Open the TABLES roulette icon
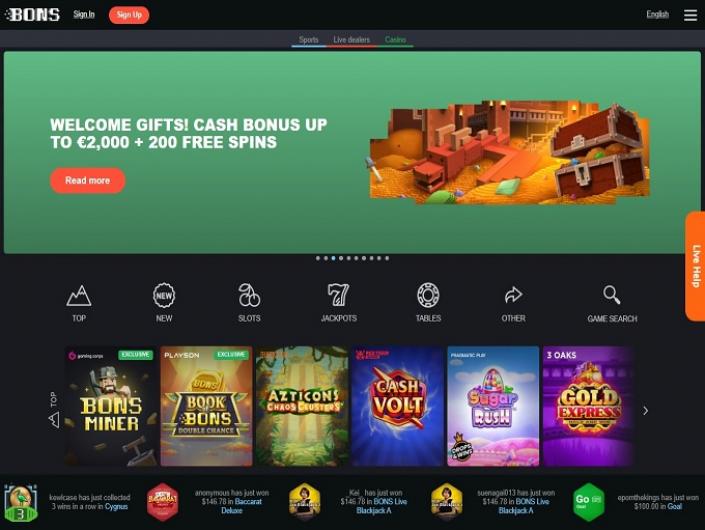705x530 pixels. click(428, 295)
